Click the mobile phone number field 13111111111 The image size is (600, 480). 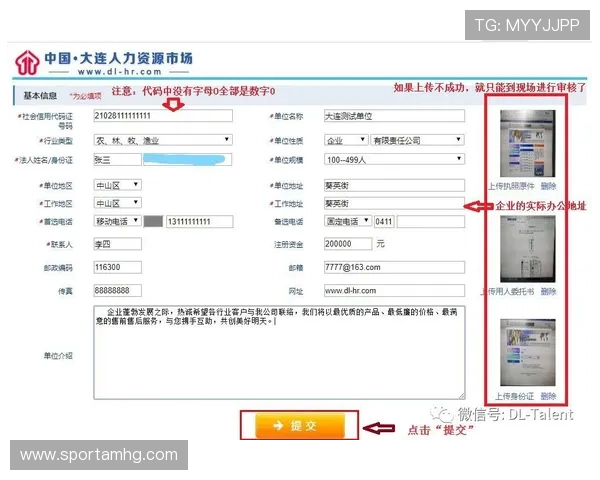click(199, 221)
